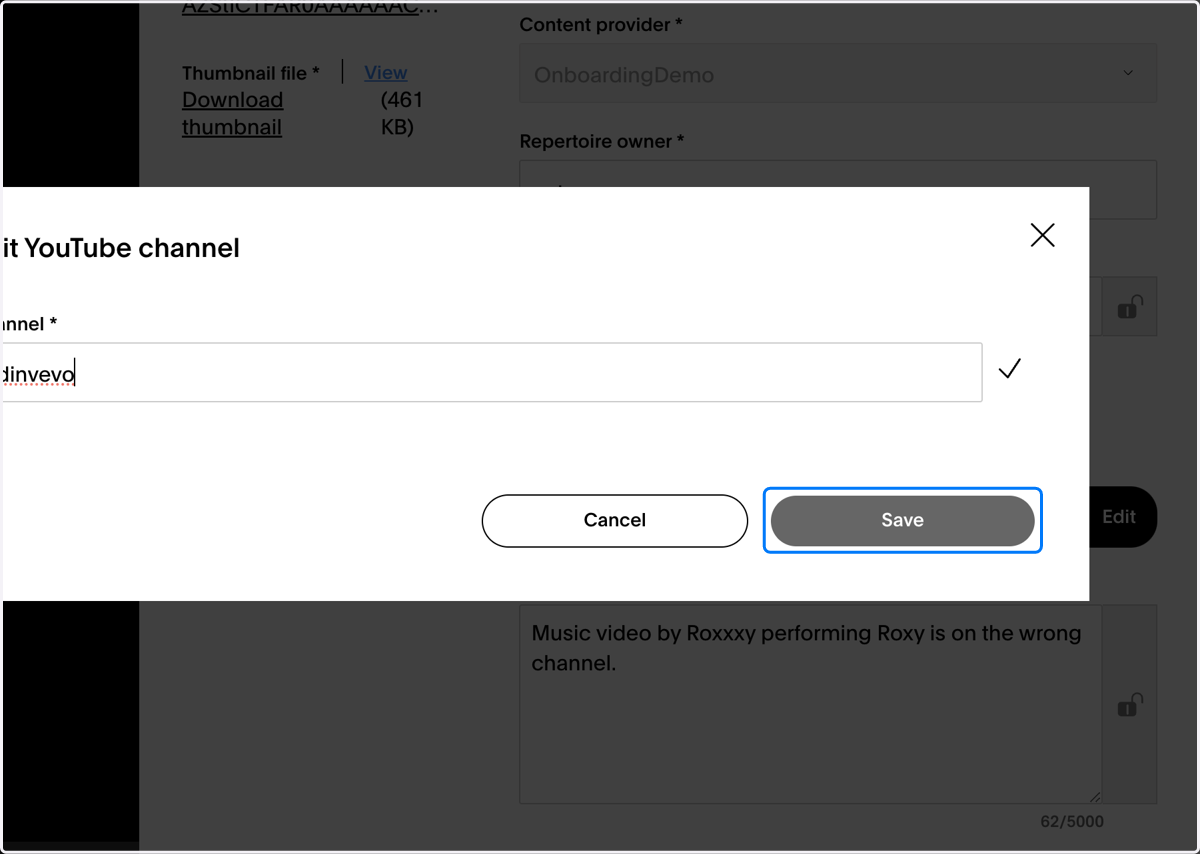The height and width of the screenshot is (854, 1200).
Task: Click the 62/5000 character counter
Action: (x=1072, y=822)
